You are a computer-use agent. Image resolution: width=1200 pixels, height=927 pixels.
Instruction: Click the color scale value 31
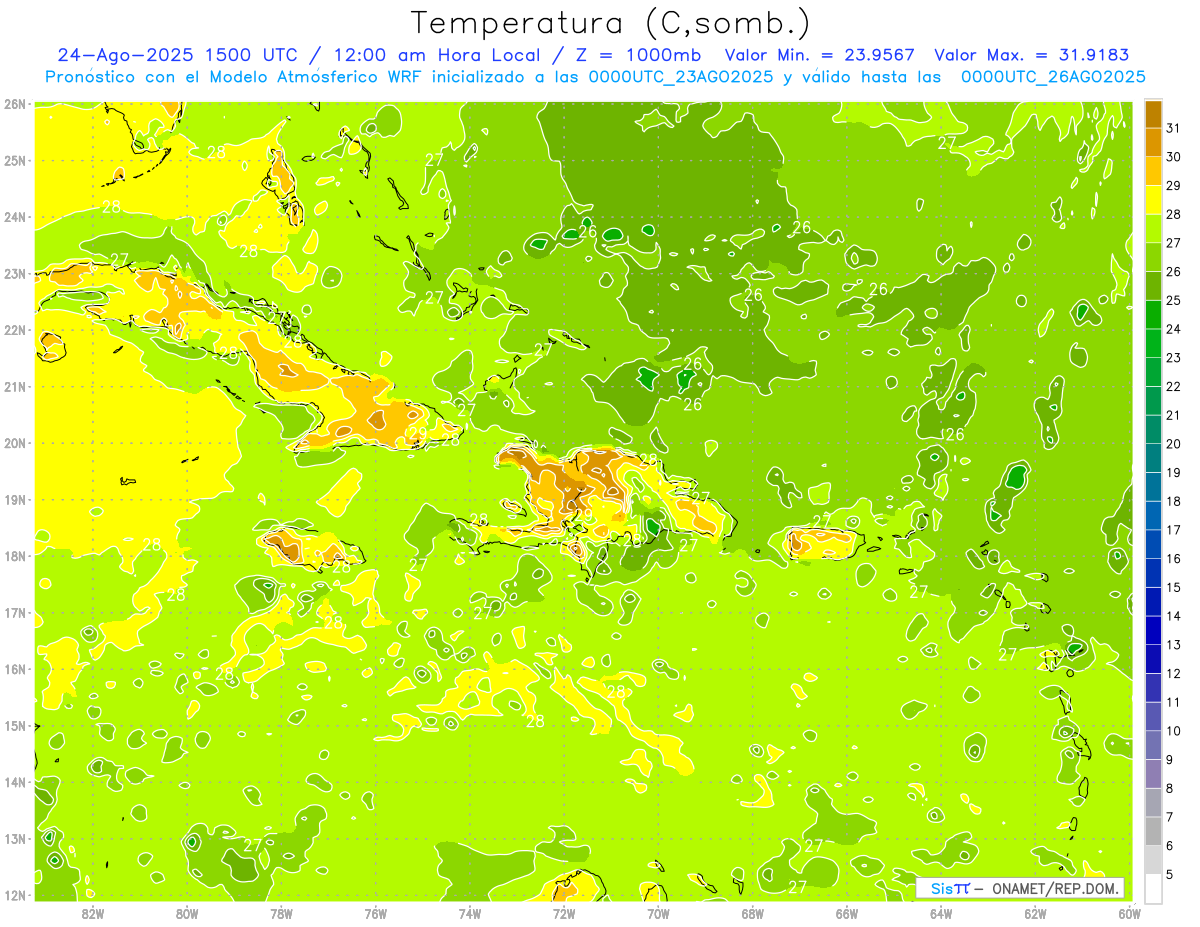pyautogui.click(x=1173, y=128)
